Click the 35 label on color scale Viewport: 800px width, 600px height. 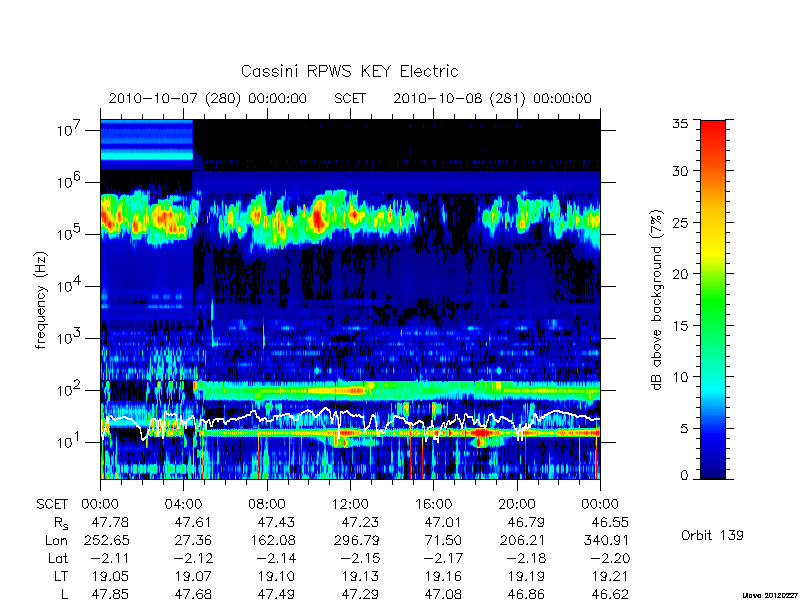[x=680, y=124]
